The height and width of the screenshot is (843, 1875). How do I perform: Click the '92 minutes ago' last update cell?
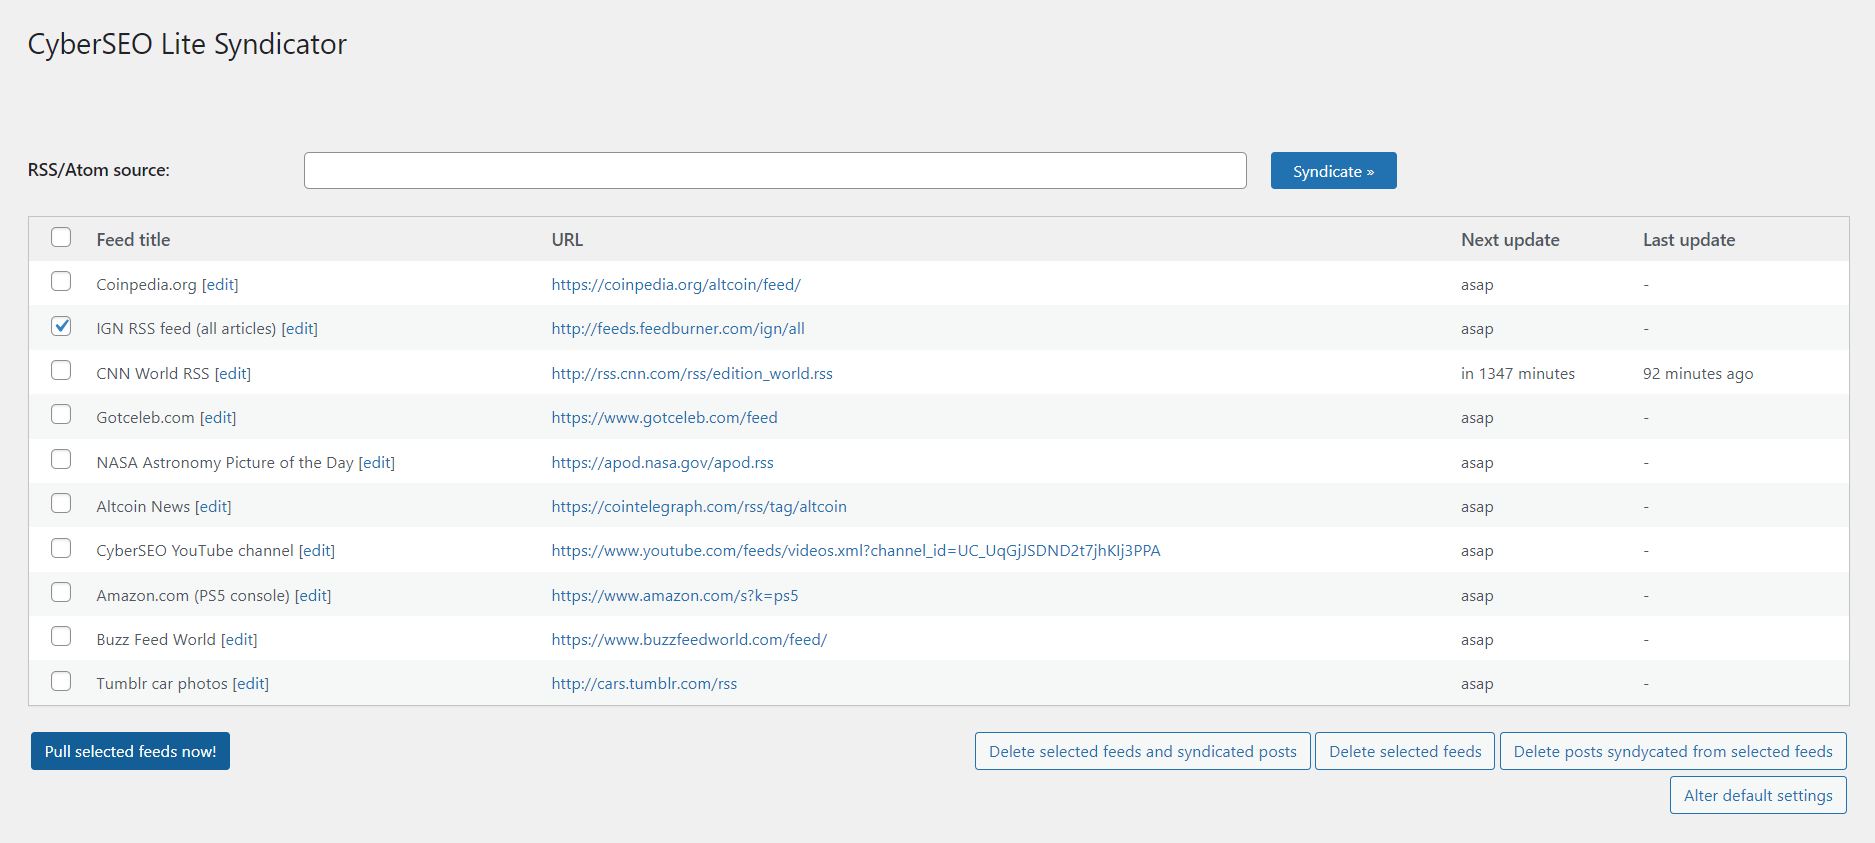(x=1698, y=373)
